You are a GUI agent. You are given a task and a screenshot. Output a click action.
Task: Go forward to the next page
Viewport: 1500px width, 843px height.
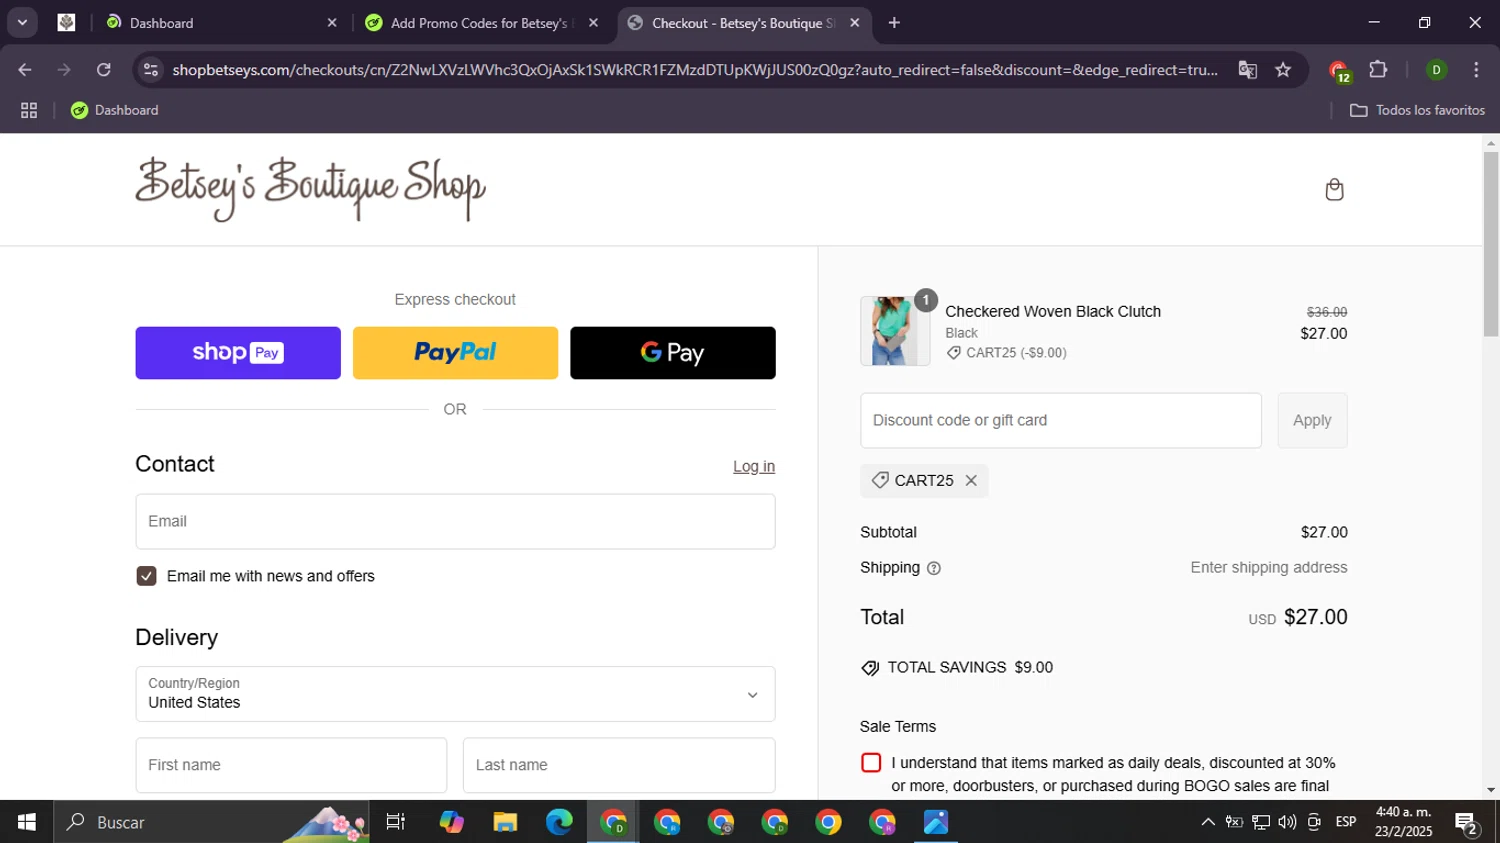(64, 70)
